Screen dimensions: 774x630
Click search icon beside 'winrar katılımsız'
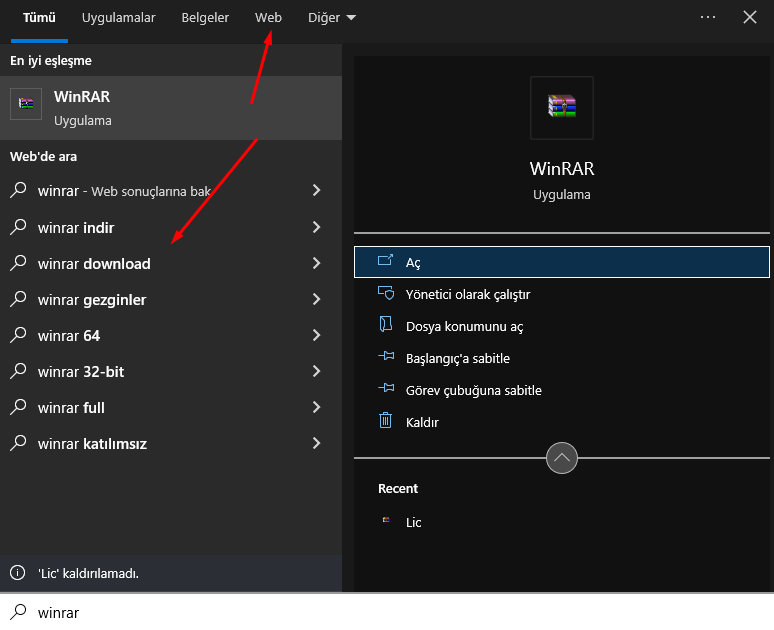[x=18, y=443]
